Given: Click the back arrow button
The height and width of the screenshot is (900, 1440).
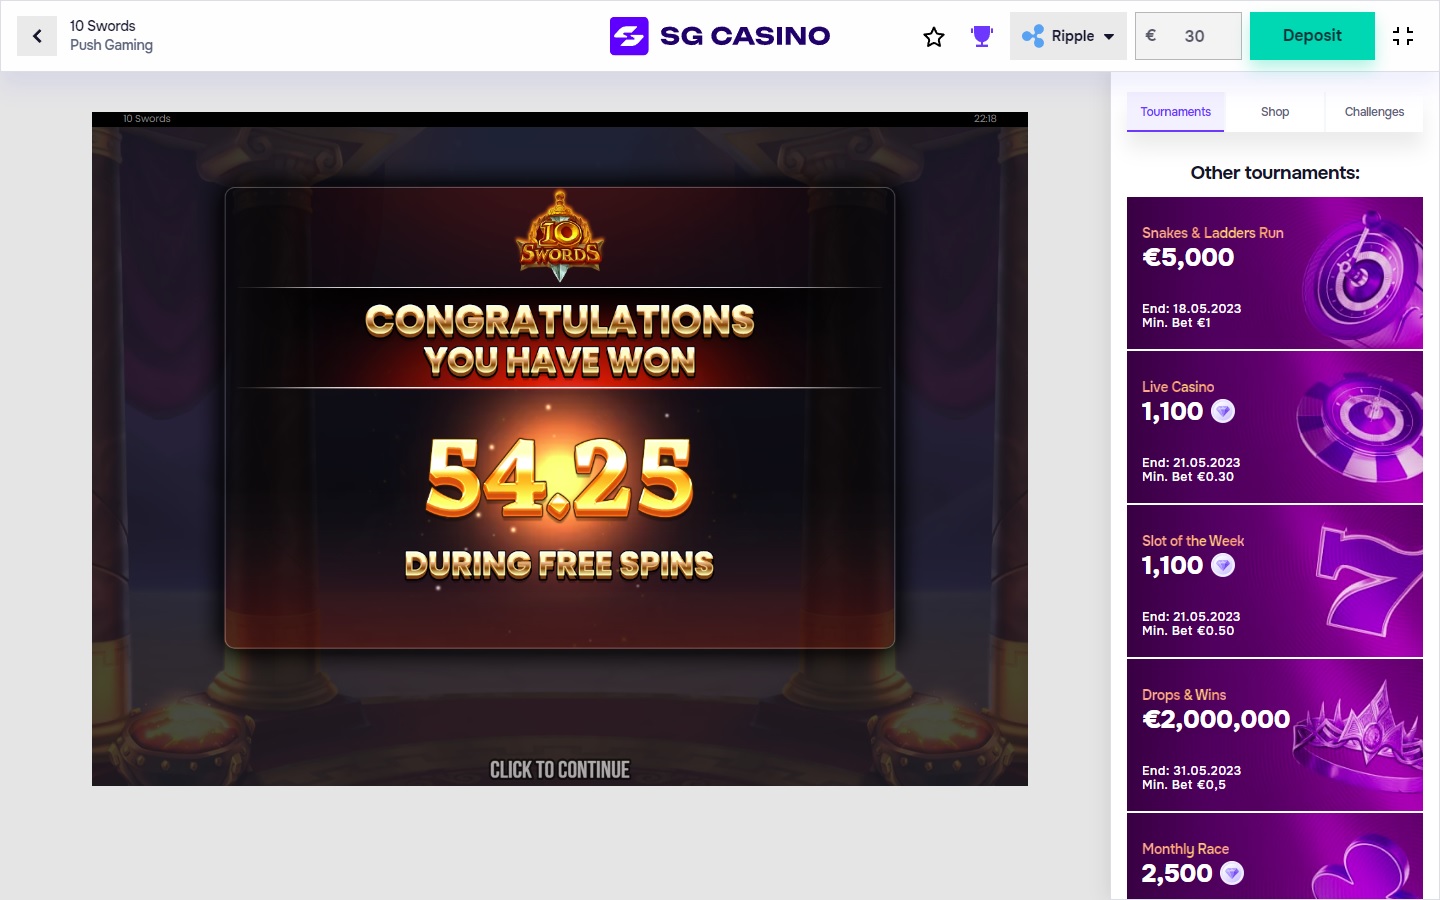Looking at the screenshot, I should pos(37,36).
